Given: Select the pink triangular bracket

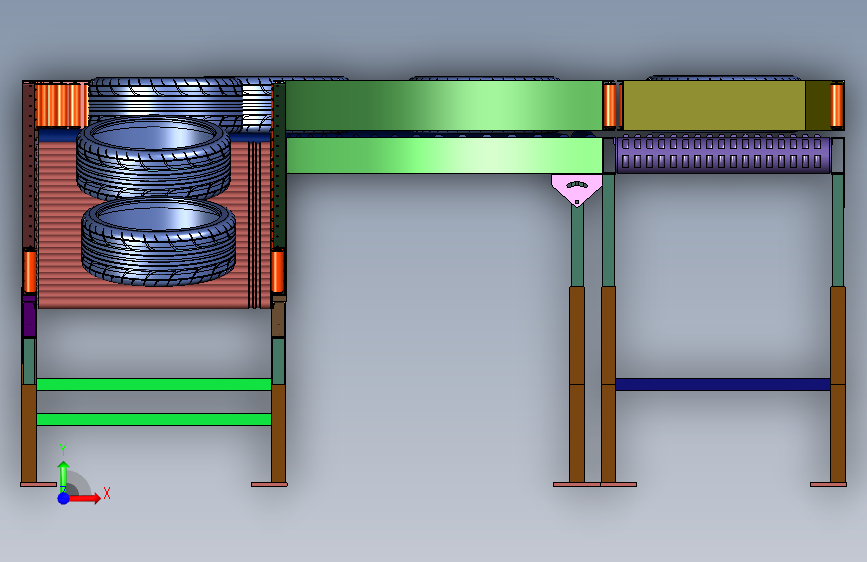Looking at the screenshot, I should point(577,190).
